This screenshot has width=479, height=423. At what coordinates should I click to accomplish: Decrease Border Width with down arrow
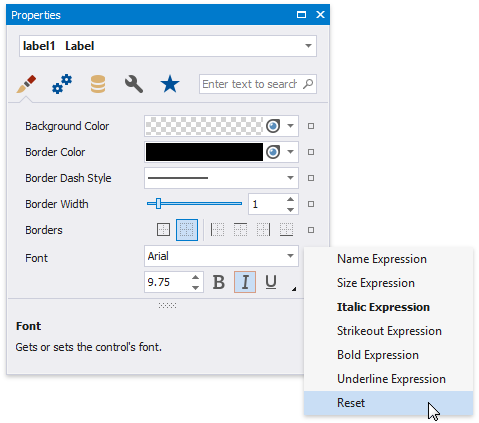click(x=291, y=209)
